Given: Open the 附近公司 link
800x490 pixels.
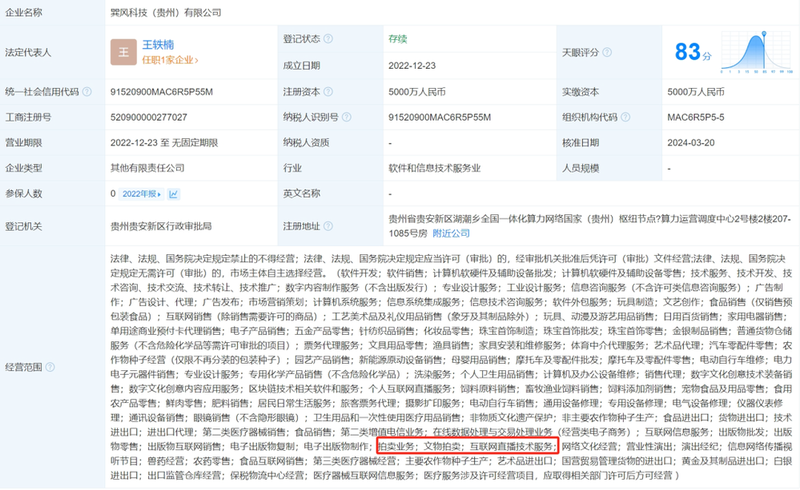Looking at the screenshot, I should tap(451, 233).
